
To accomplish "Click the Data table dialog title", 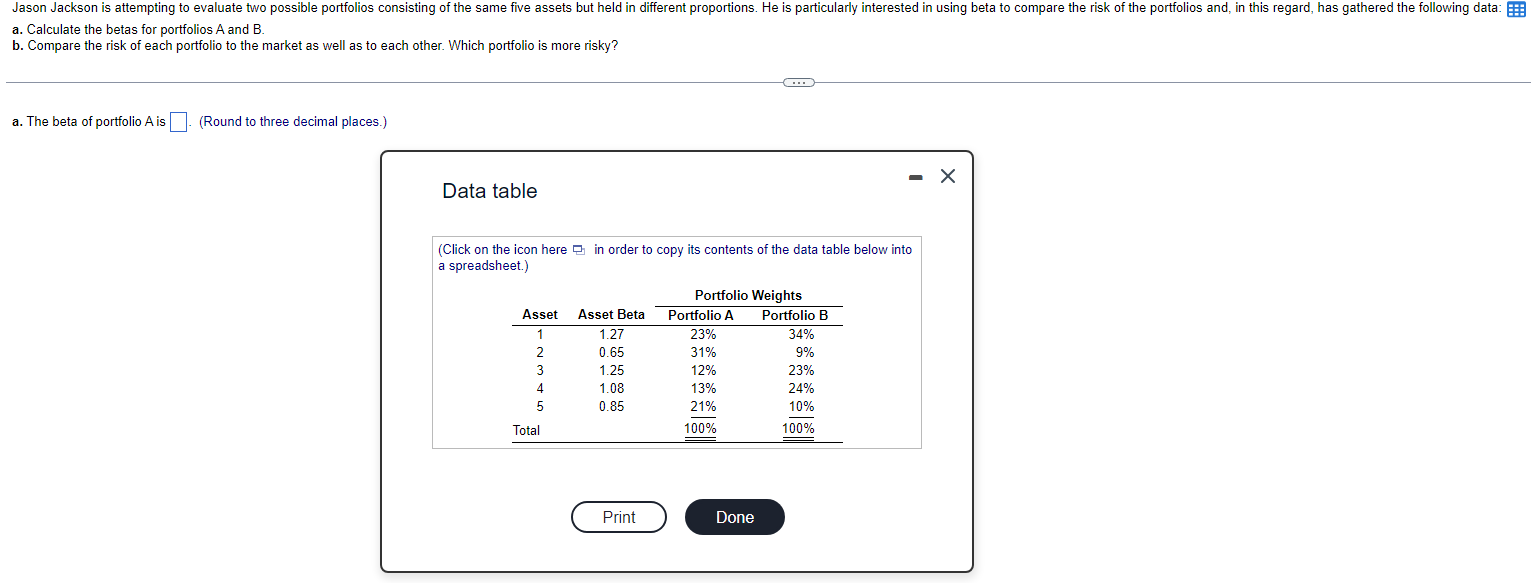I will pyautogui.click(x=489, y=191).
